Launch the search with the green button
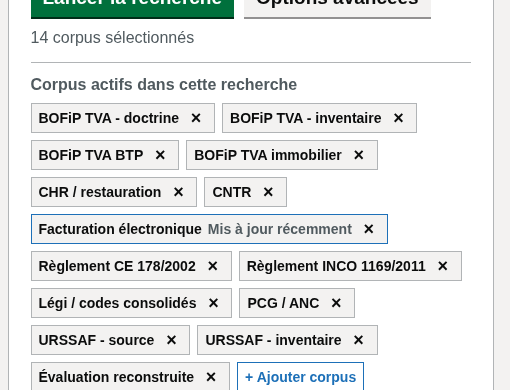The image size is (510, 390). [132, 8]
